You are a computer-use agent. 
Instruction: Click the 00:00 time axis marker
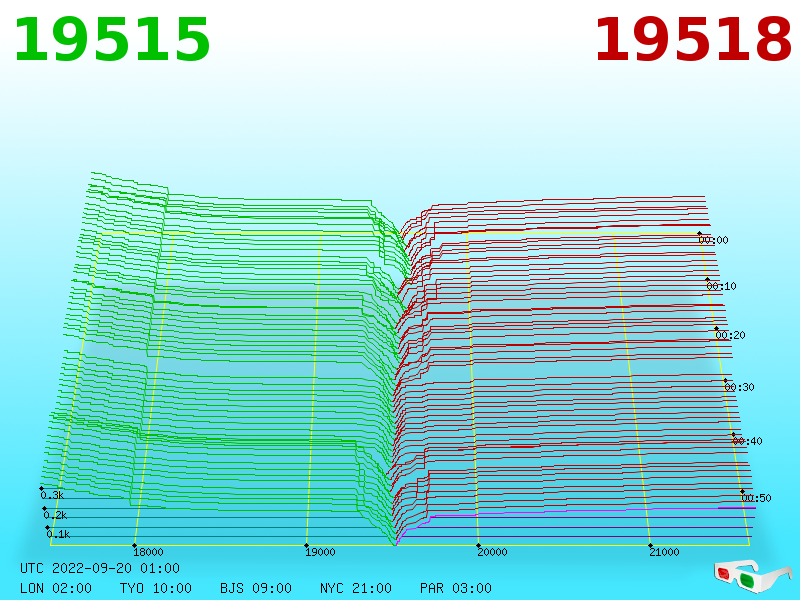713,240
